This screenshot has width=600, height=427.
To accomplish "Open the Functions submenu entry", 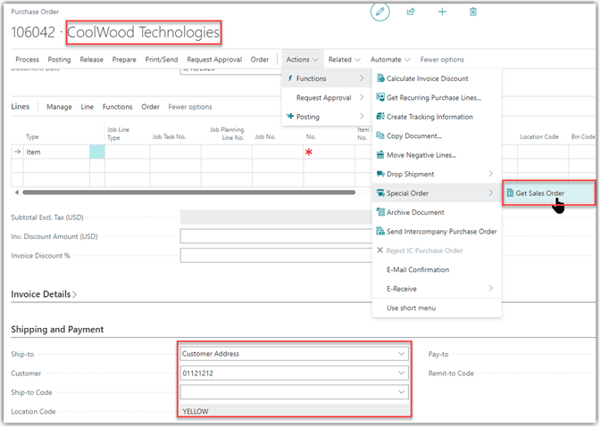I will [x=326, y=78].
